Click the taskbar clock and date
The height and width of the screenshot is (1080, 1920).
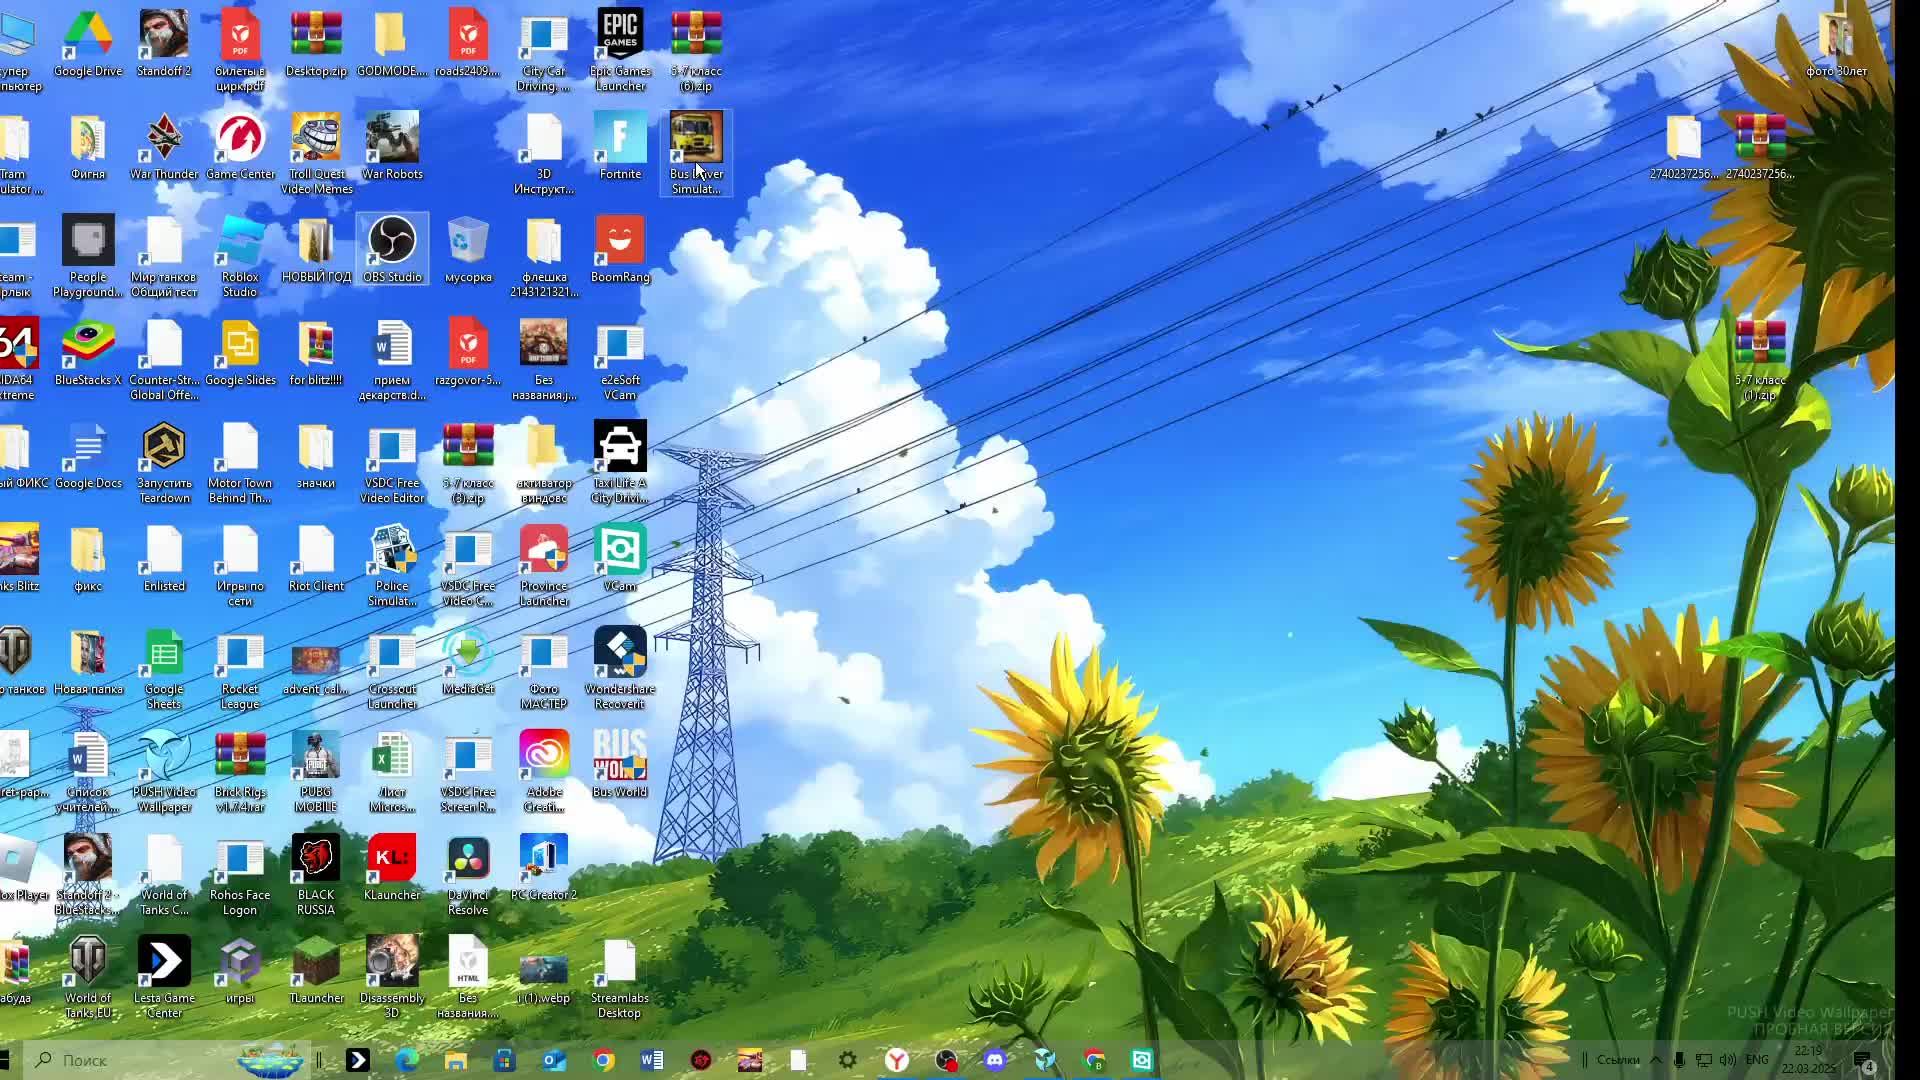[x=1808, y=1060]
